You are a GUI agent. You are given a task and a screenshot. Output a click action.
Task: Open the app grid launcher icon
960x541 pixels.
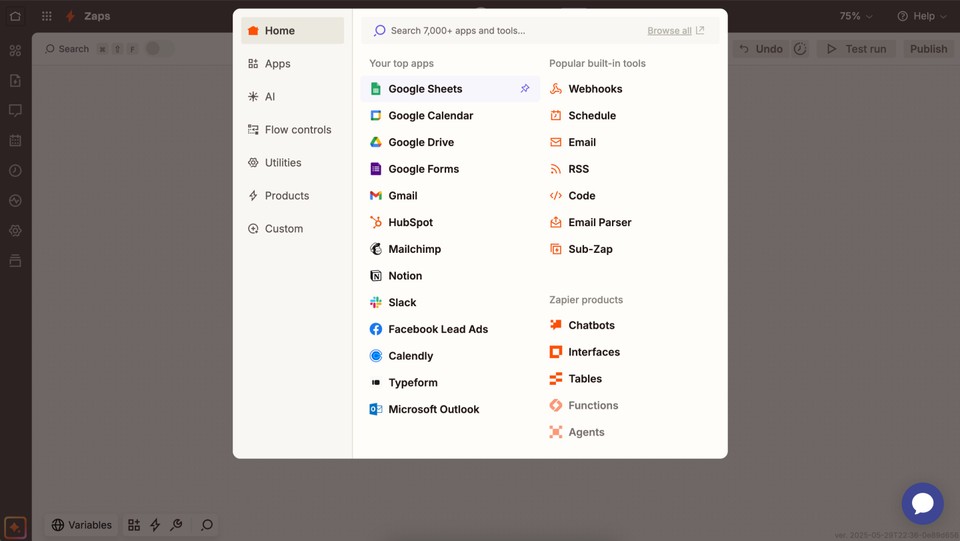(47, 16)
